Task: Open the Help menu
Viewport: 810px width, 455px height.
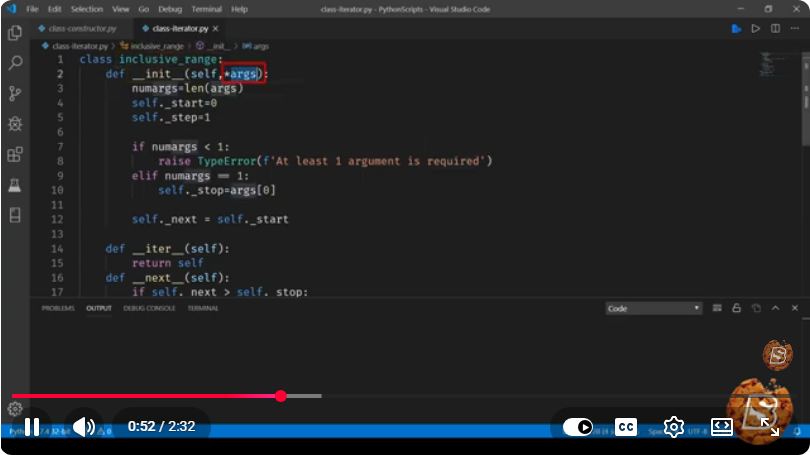Action: pos(239,9)
